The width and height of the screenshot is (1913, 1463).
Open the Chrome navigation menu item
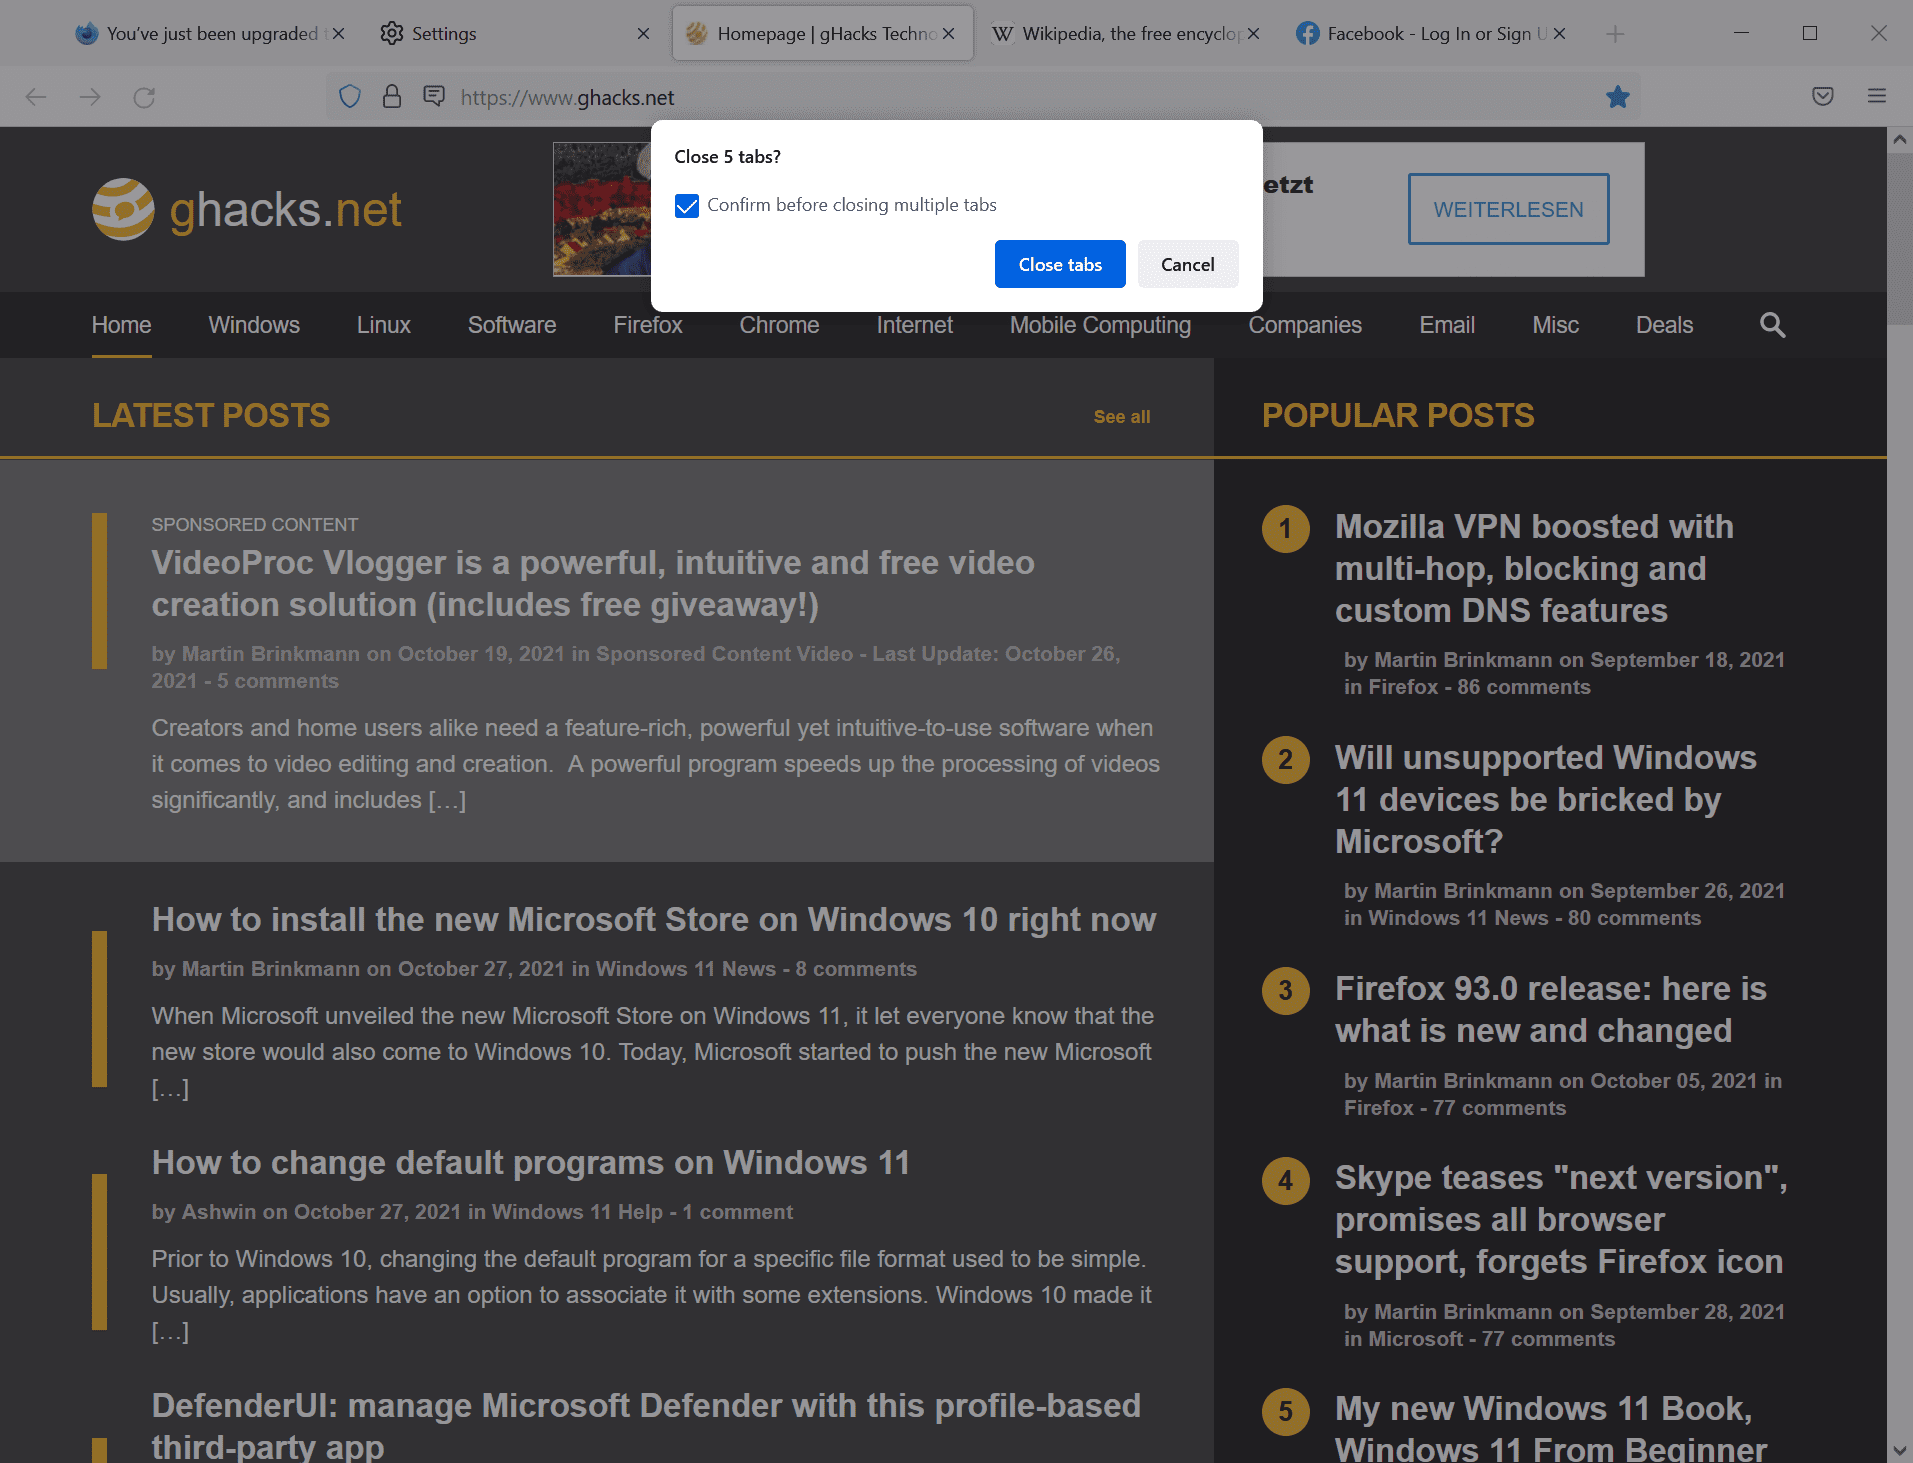779,325
